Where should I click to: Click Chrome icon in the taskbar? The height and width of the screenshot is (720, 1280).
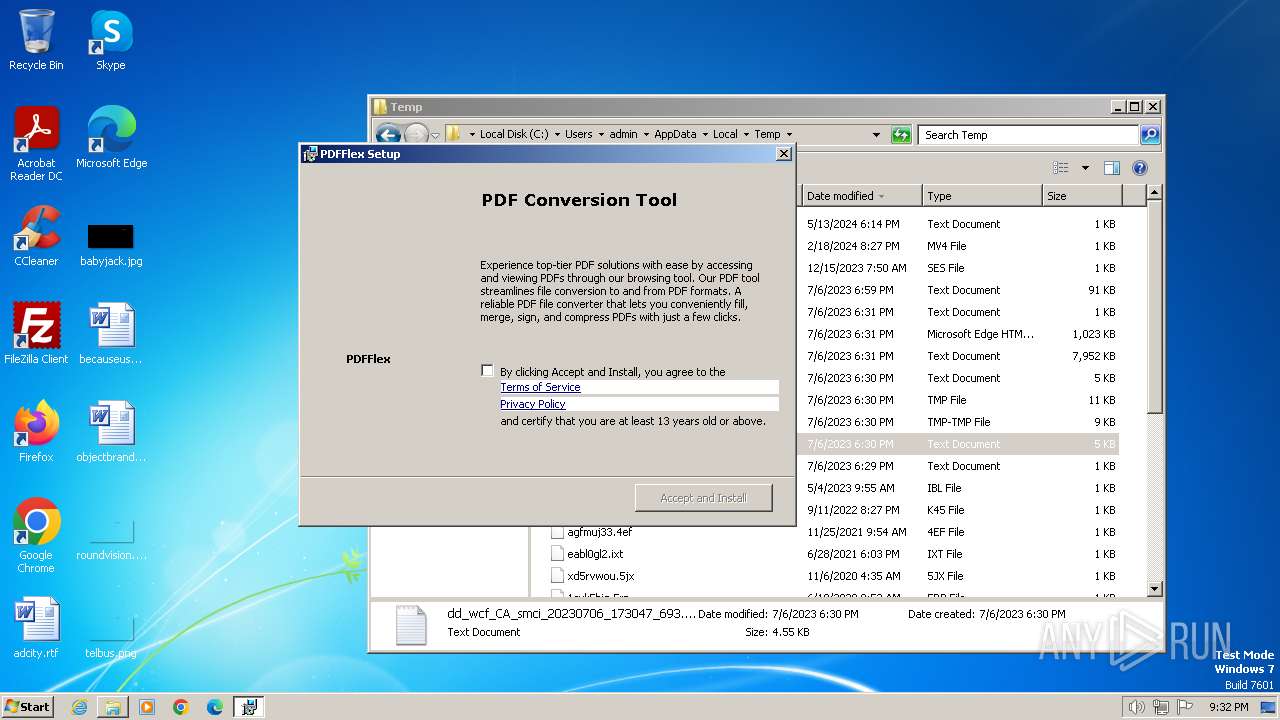(x=181, y=707)
